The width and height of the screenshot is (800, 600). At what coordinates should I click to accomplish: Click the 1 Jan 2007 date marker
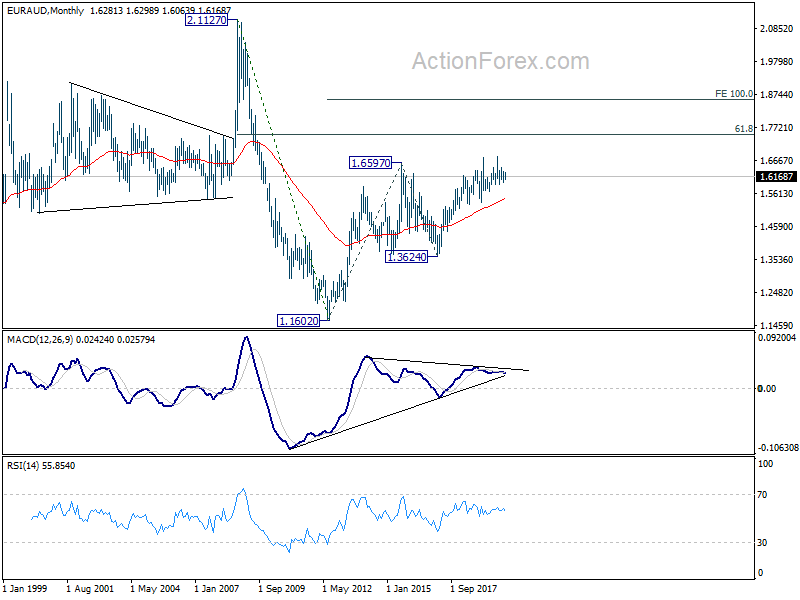click(x=216, y=589)
